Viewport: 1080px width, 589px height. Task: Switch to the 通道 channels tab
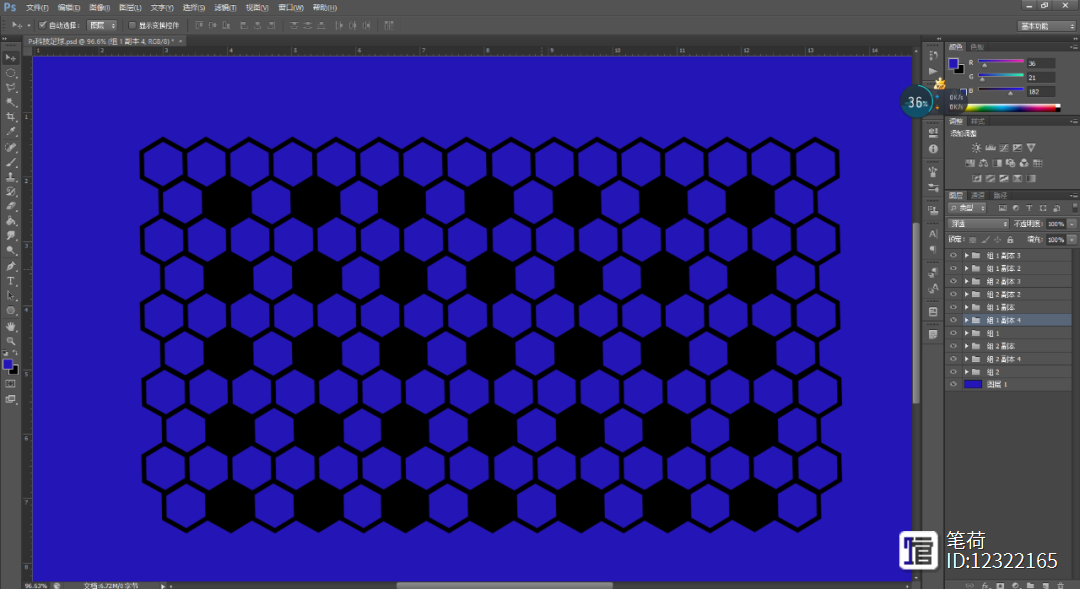[977, 196]
